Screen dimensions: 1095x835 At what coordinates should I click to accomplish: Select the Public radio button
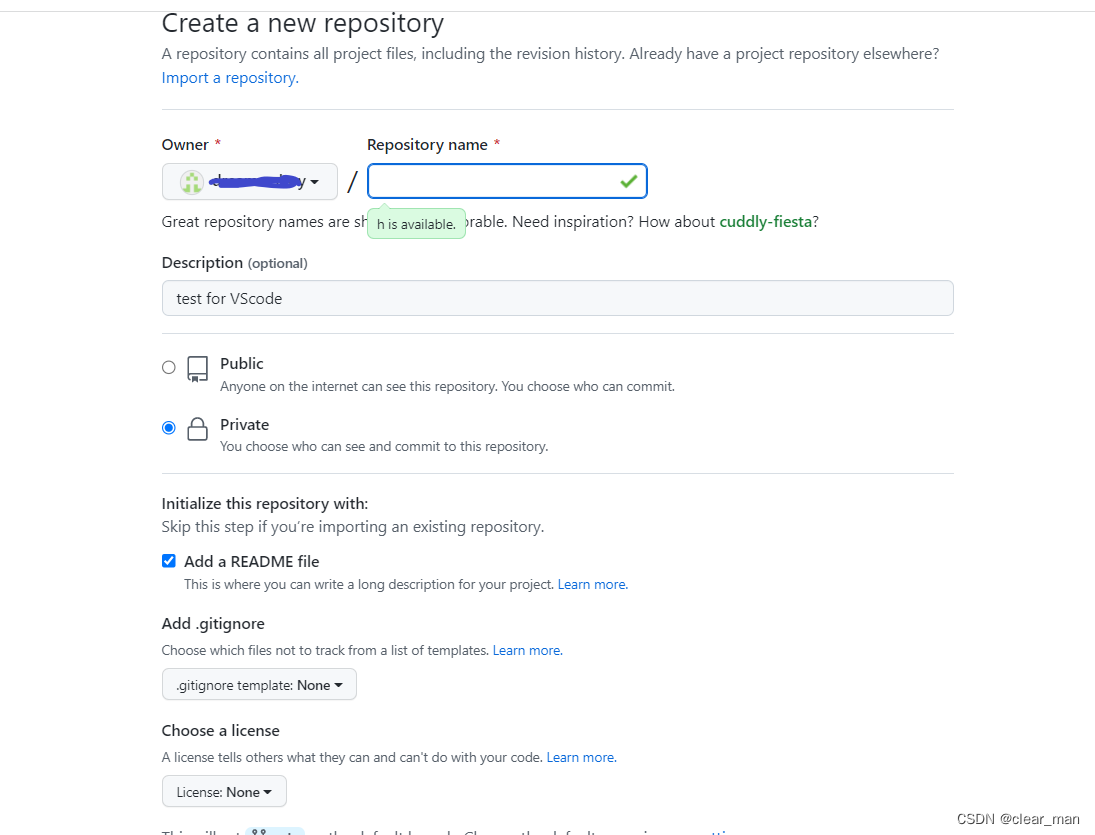tap(168, 367)
